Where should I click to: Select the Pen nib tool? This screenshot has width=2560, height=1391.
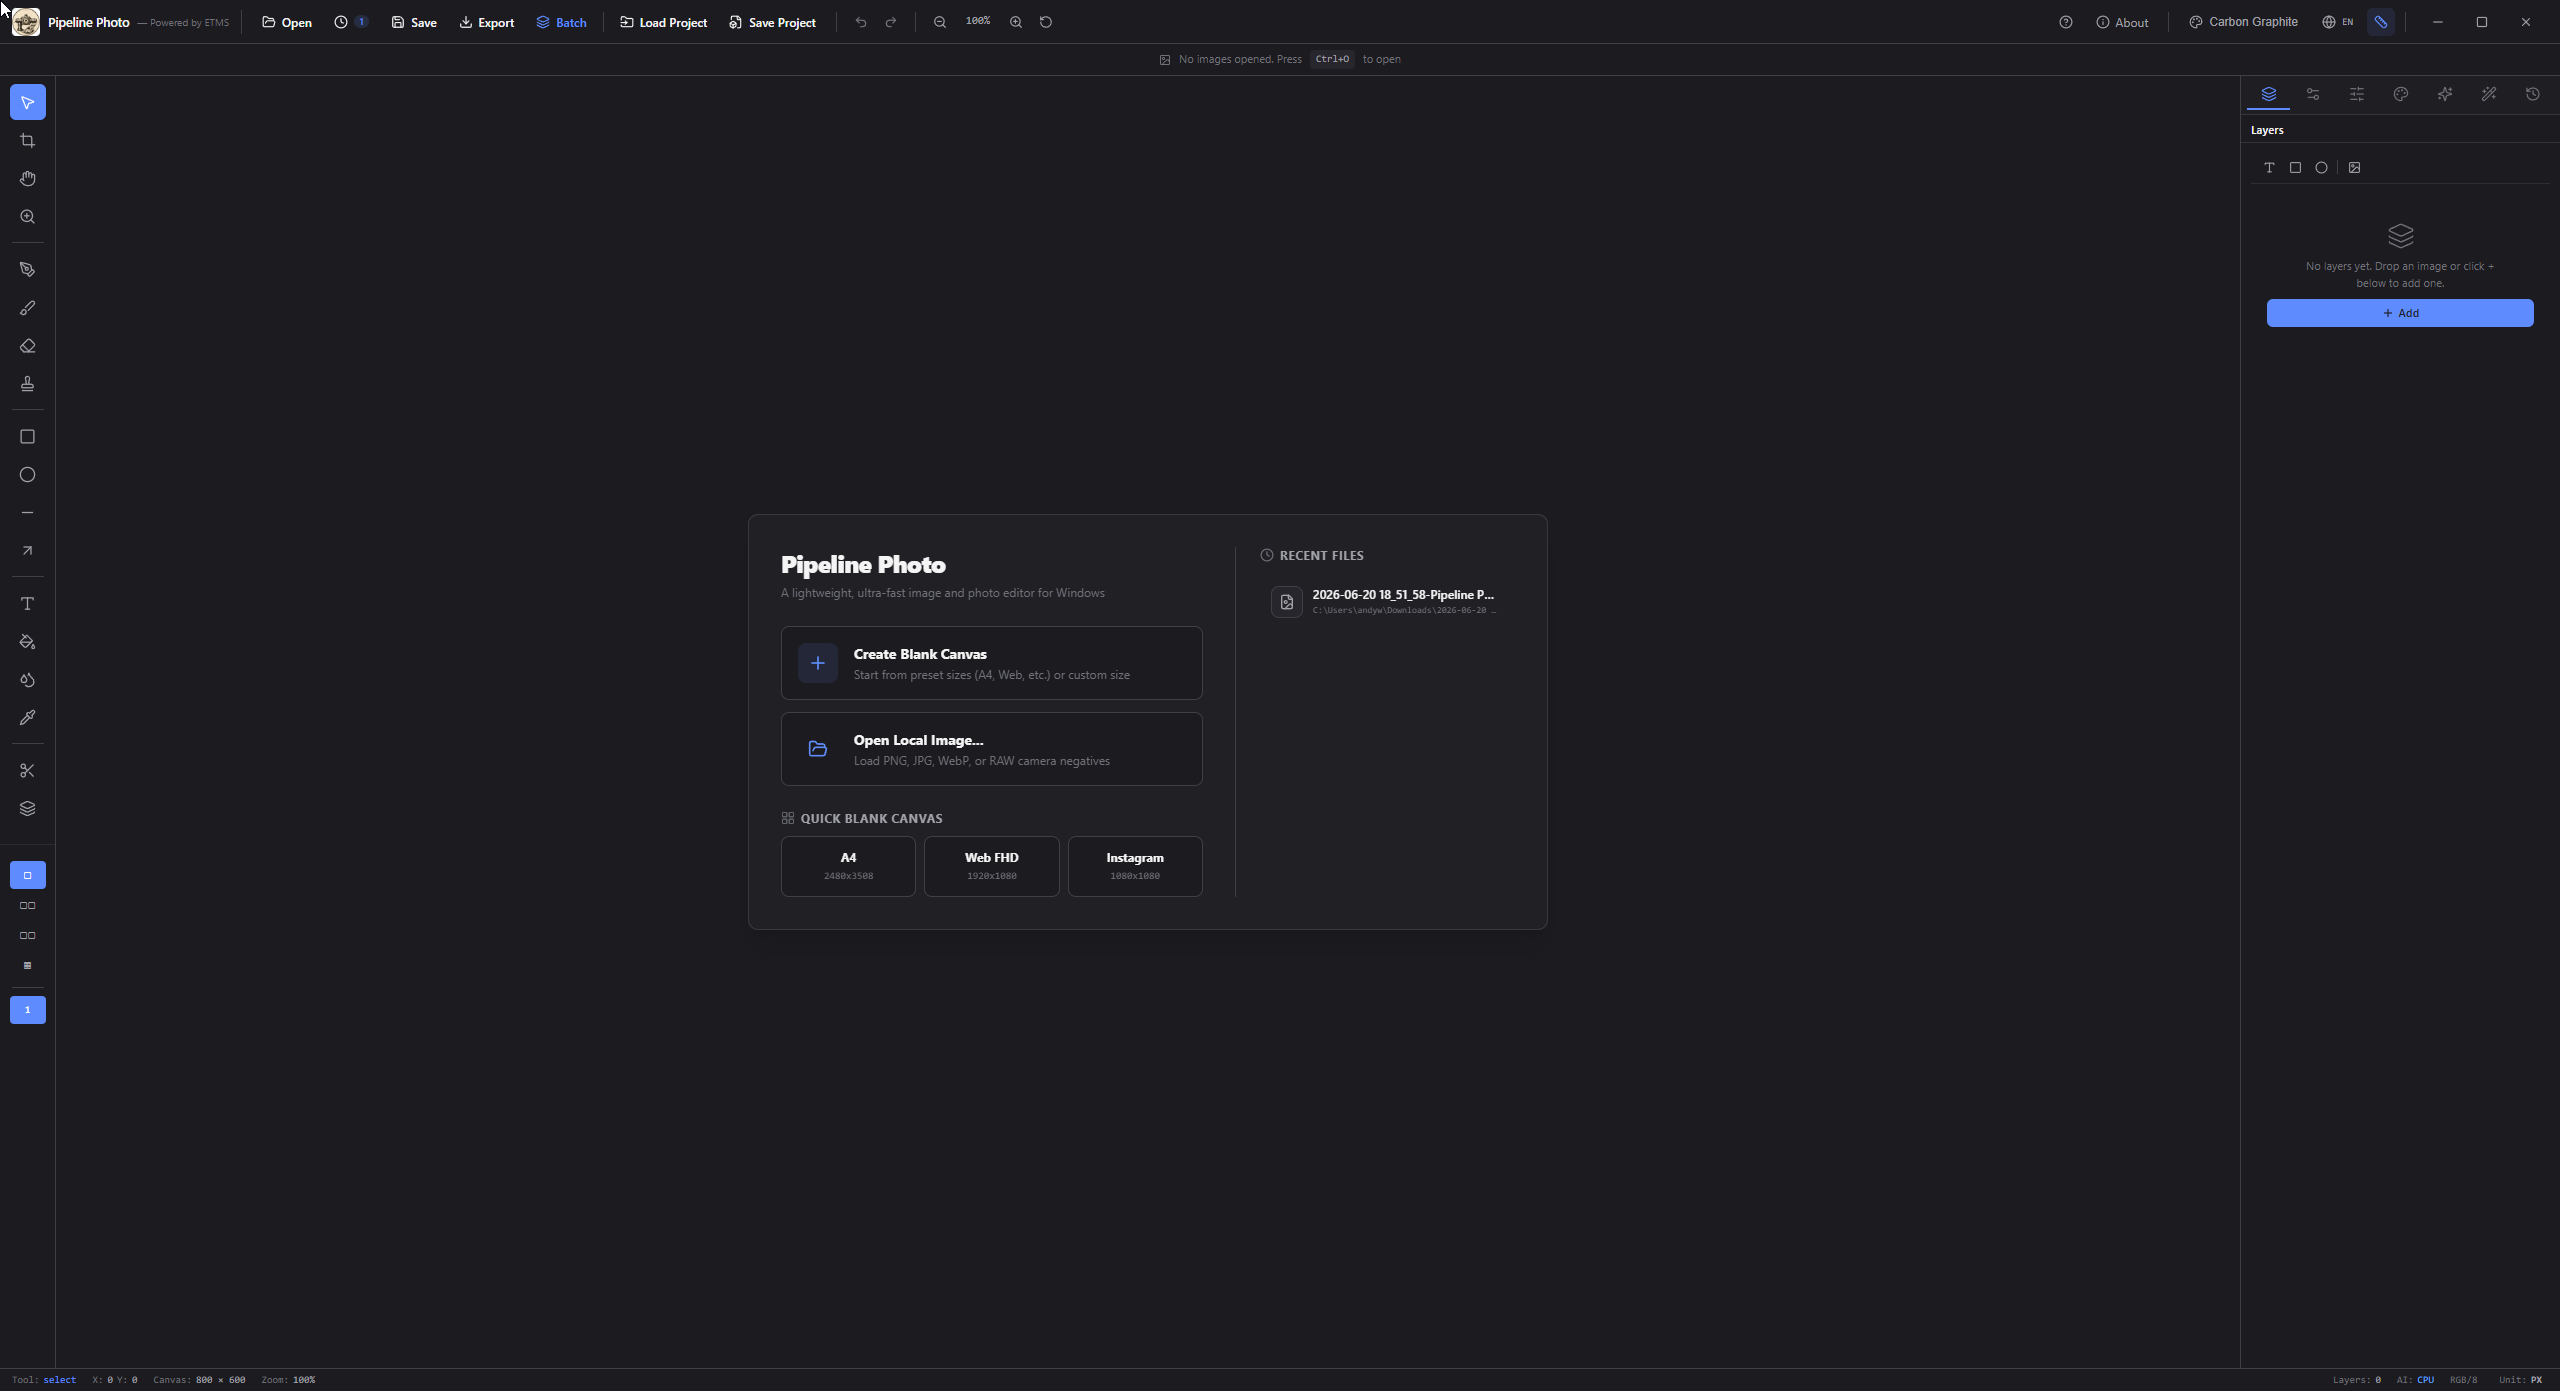[x=27, y=269]
